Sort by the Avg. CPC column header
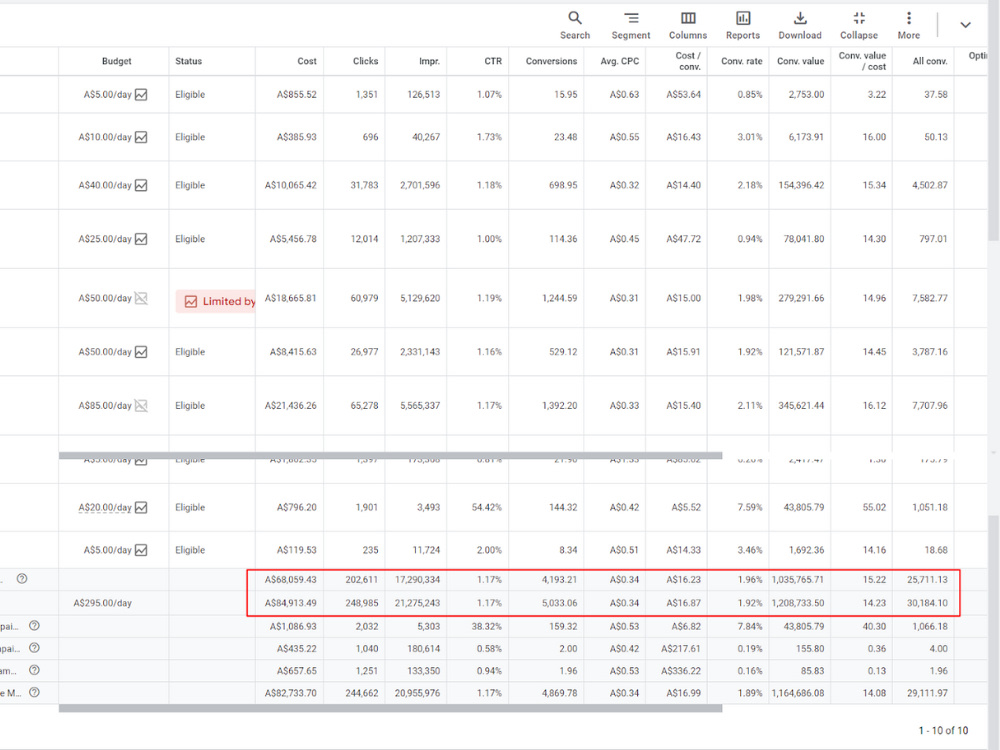Viewport: 1000px width, 750px height. (619, 61)
